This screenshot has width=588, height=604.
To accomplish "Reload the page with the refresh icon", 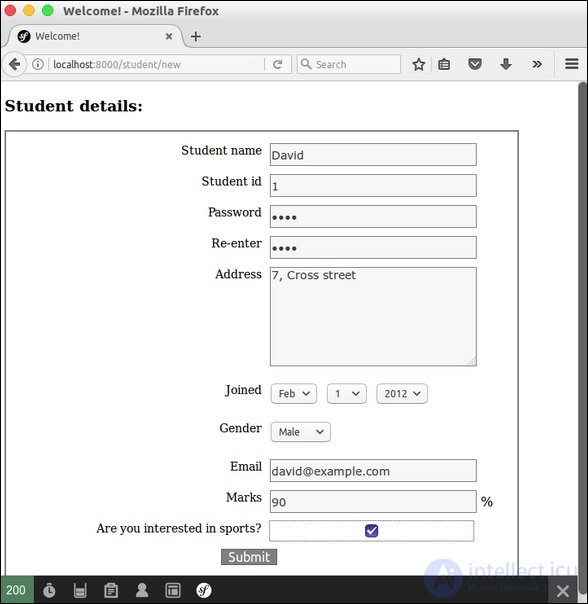I will [277, 64].
